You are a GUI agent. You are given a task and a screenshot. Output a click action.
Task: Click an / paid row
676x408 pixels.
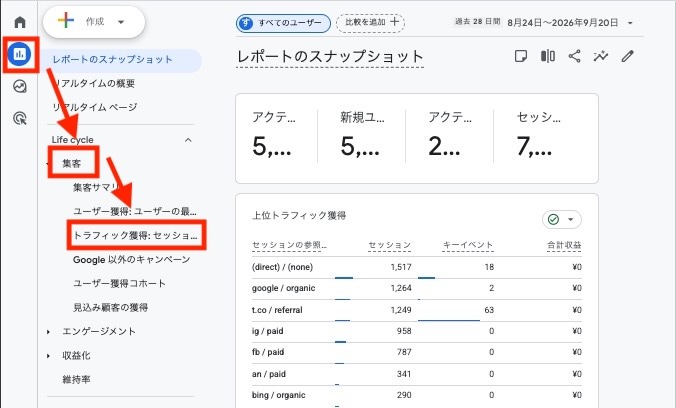pos(416,374)
